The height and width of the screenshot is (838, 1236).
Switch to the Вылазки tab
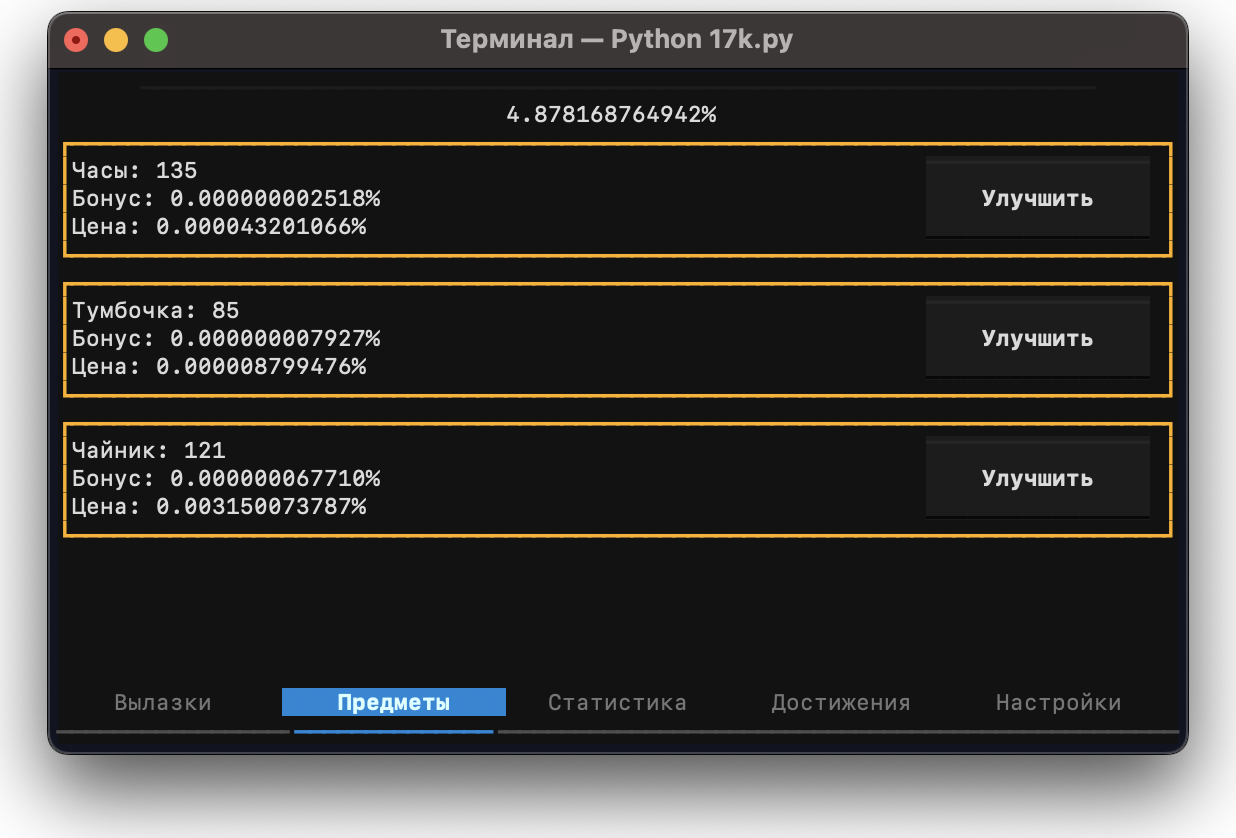click(163, 703)
